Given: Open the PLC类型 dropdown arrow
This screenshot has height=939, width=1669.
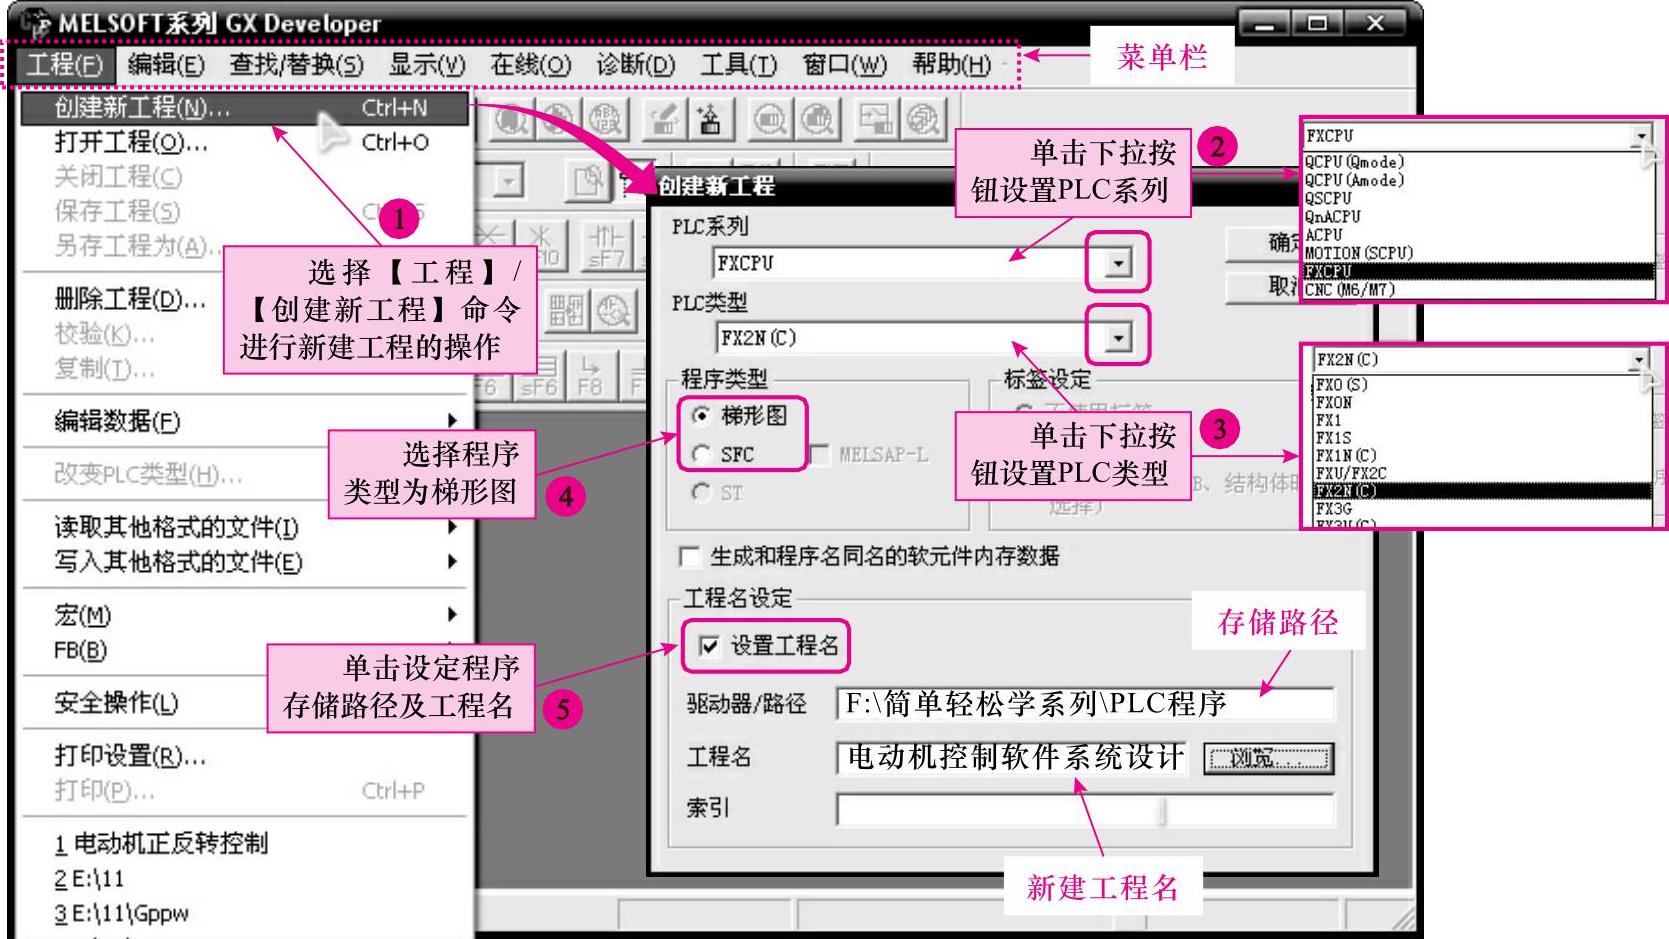Looking at the screenshot, I should (x=1118, y=338).
